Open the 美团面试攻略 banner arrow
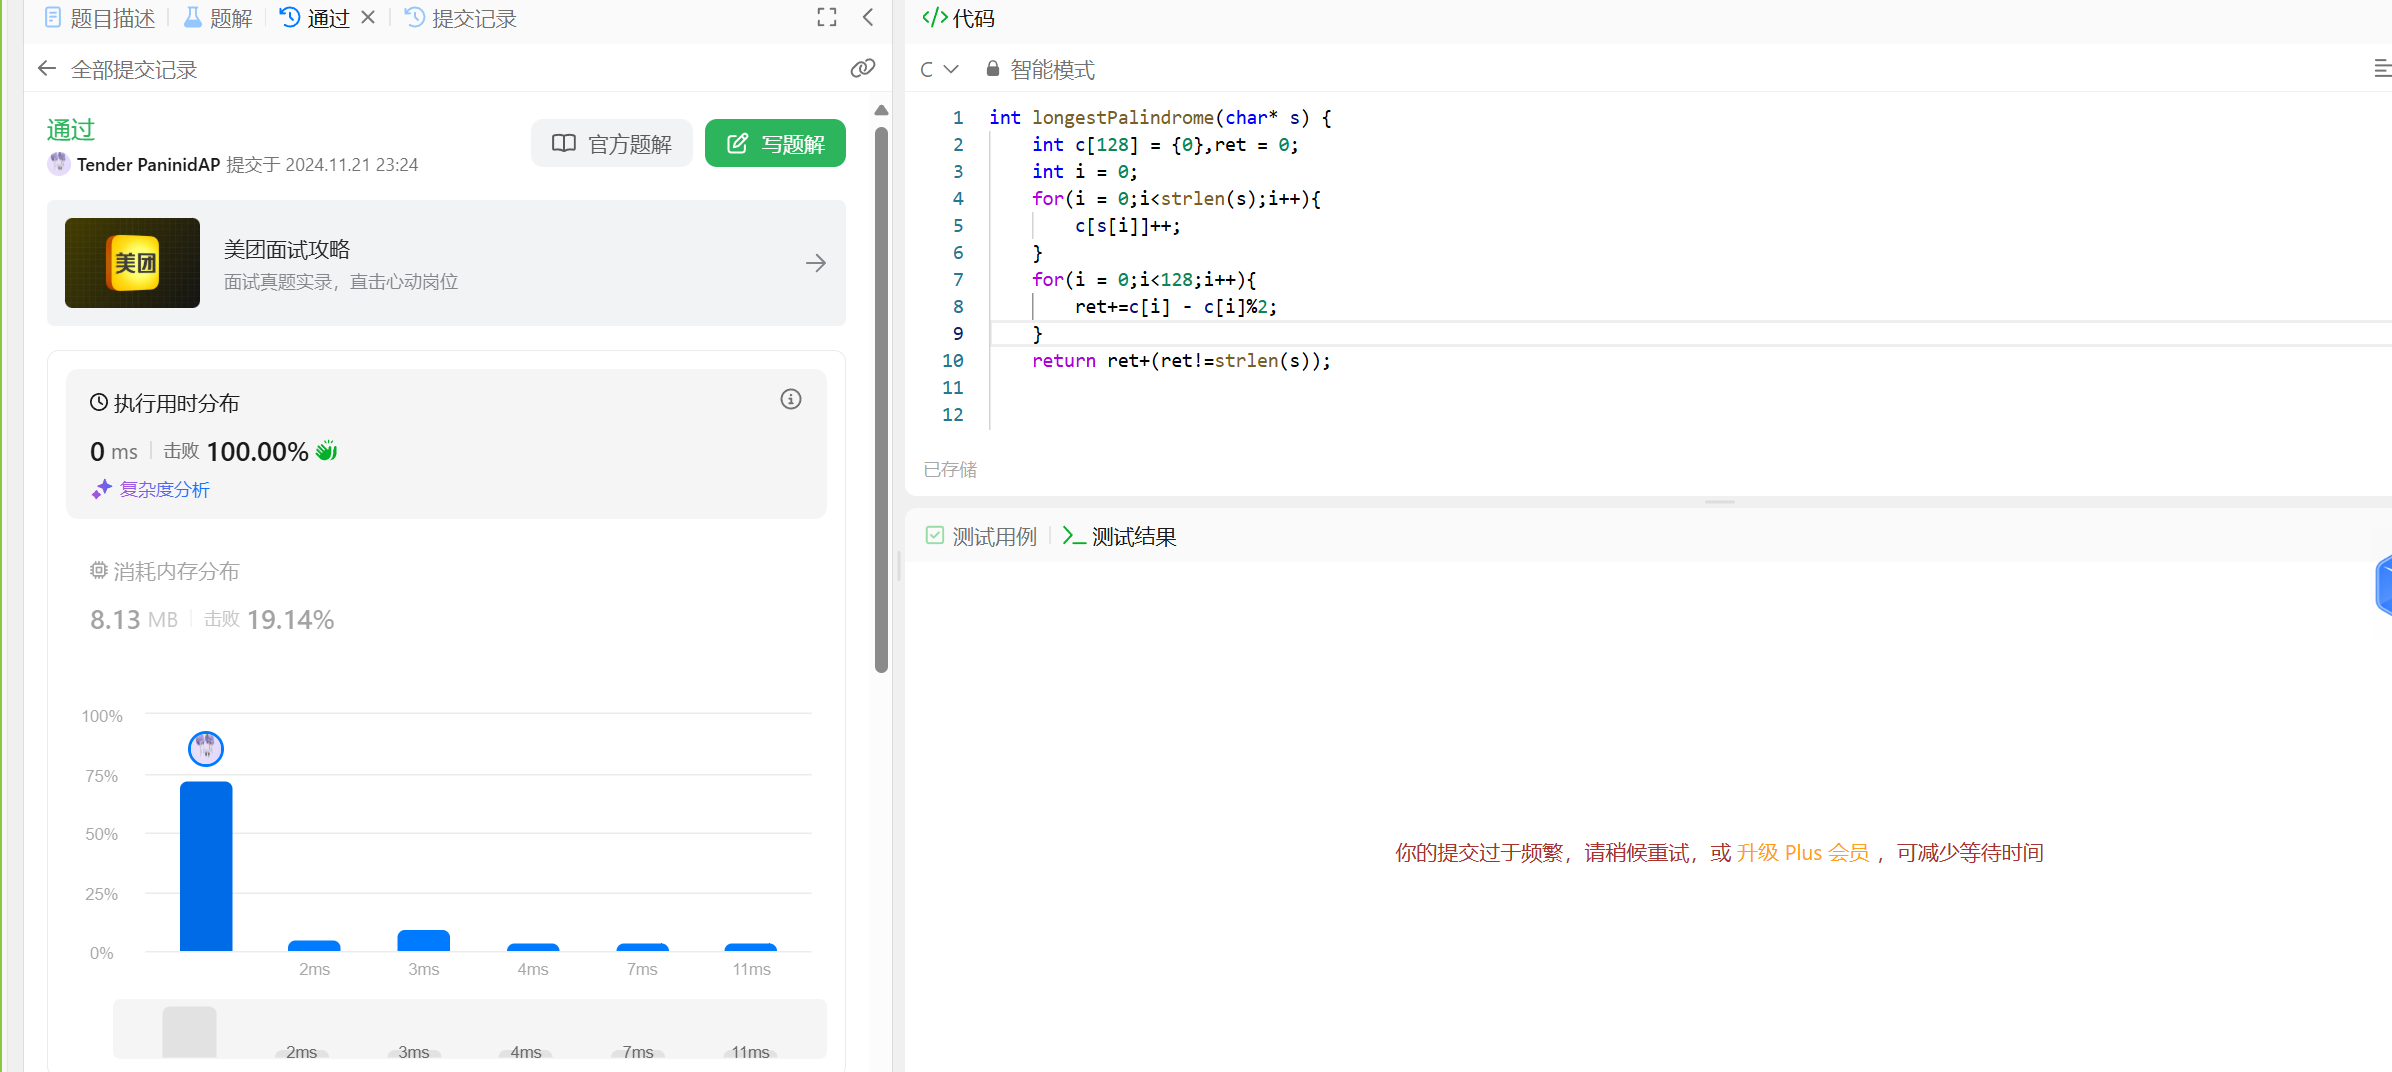2392x1072 pixels. tap(815, 263)
